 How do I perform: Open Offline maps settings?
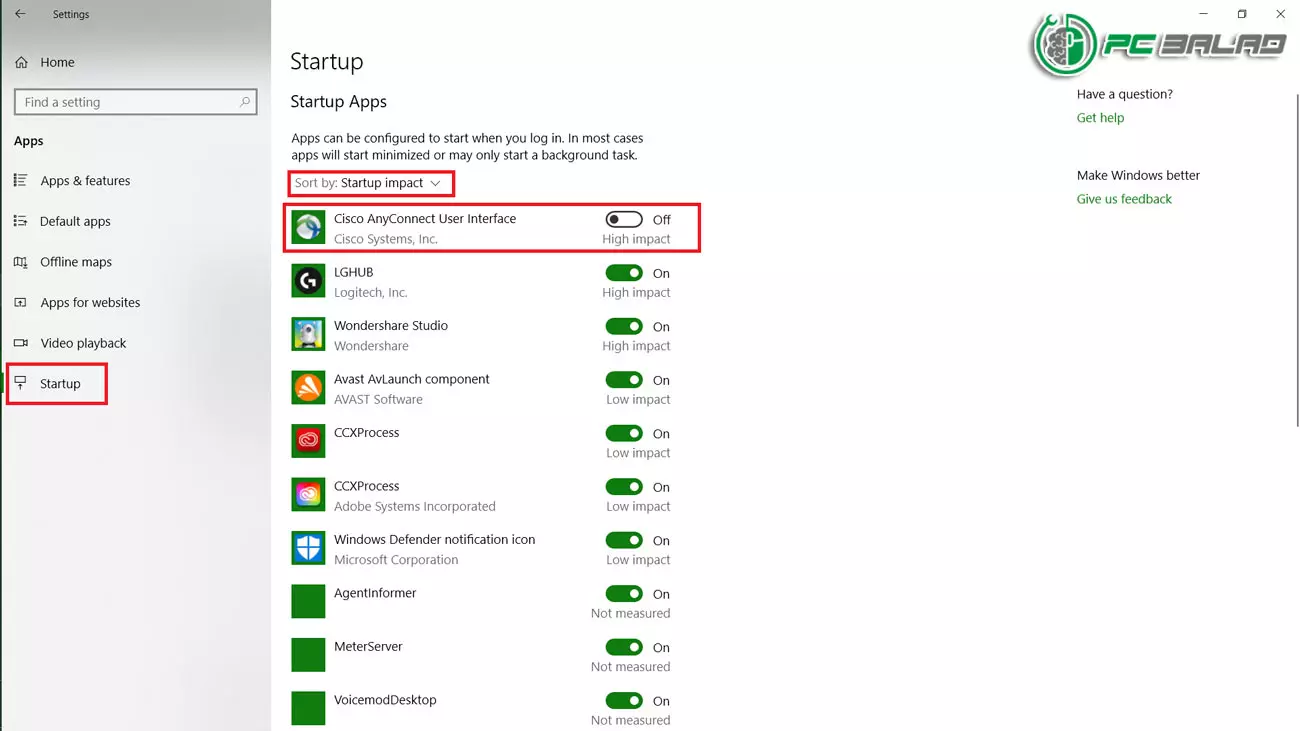click(76, 262)
